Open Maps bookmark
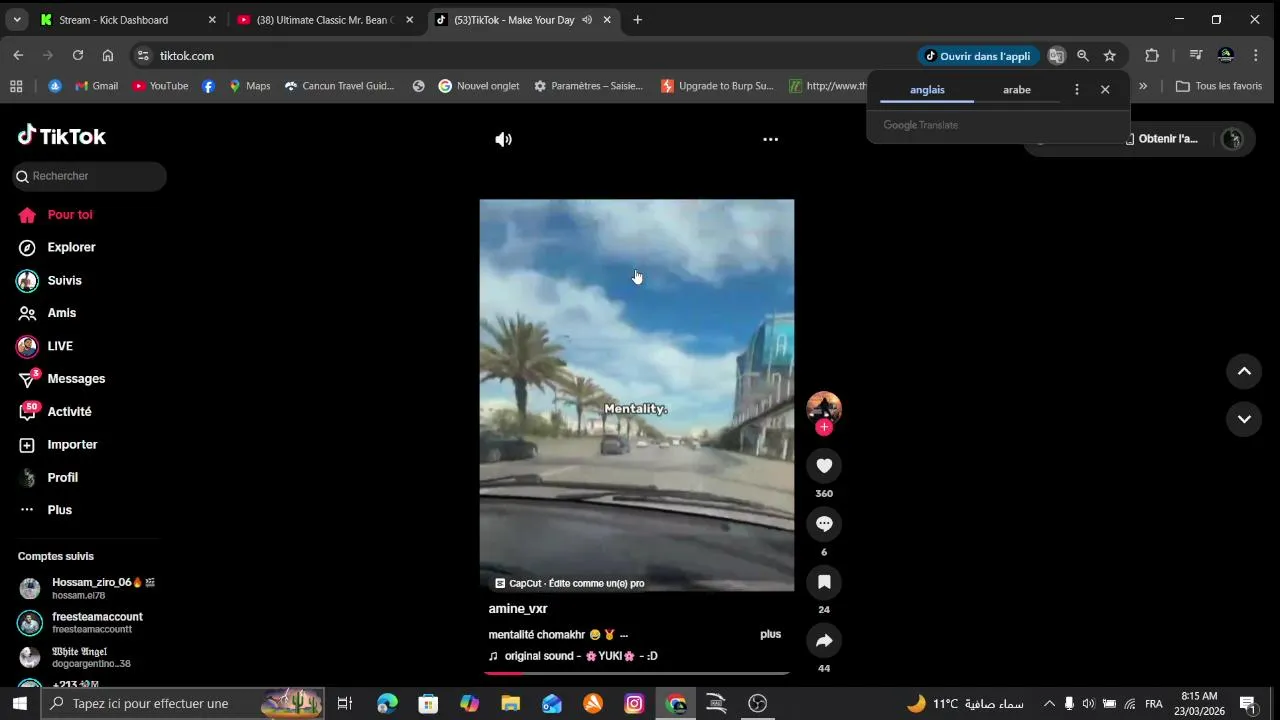This screenshot has height=720, width=1280. (249, 86)
